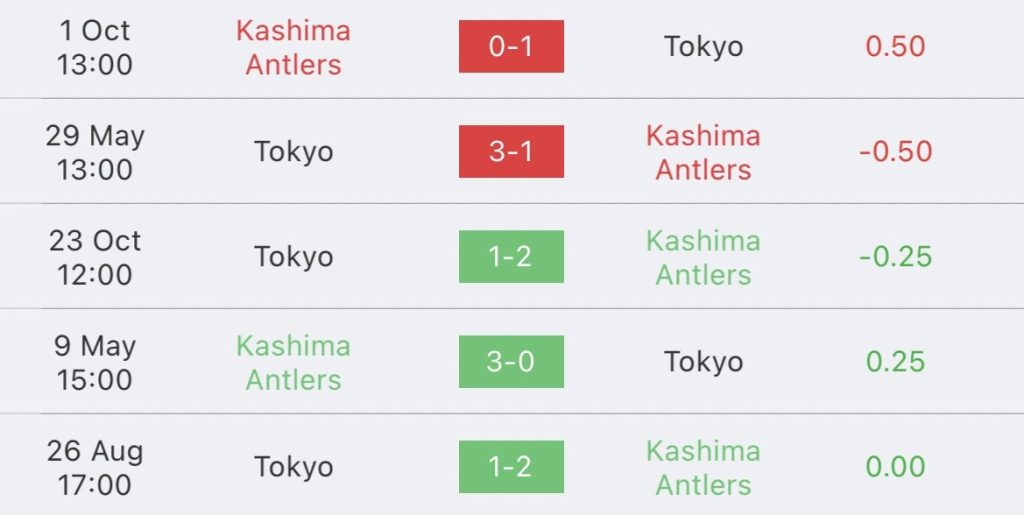Click Tokyo away team in 9 May row

pyautogui.click(x=703, y=362)
